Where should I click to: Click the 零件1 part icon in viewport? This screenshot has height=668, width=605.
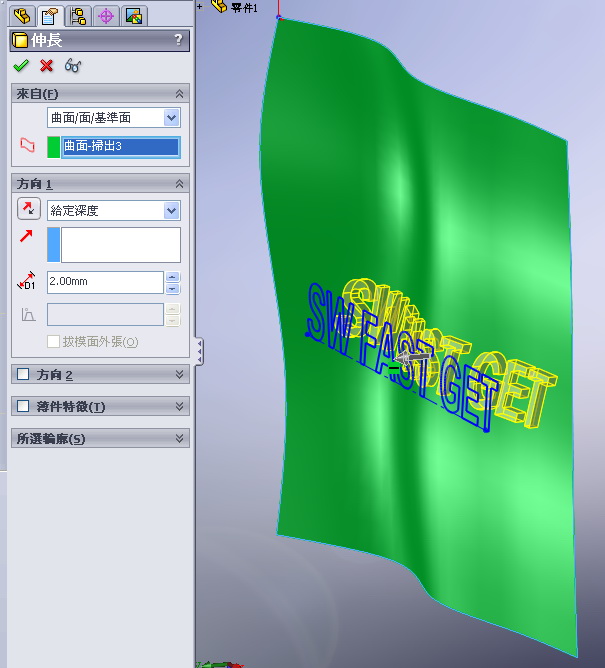point(219,6)
